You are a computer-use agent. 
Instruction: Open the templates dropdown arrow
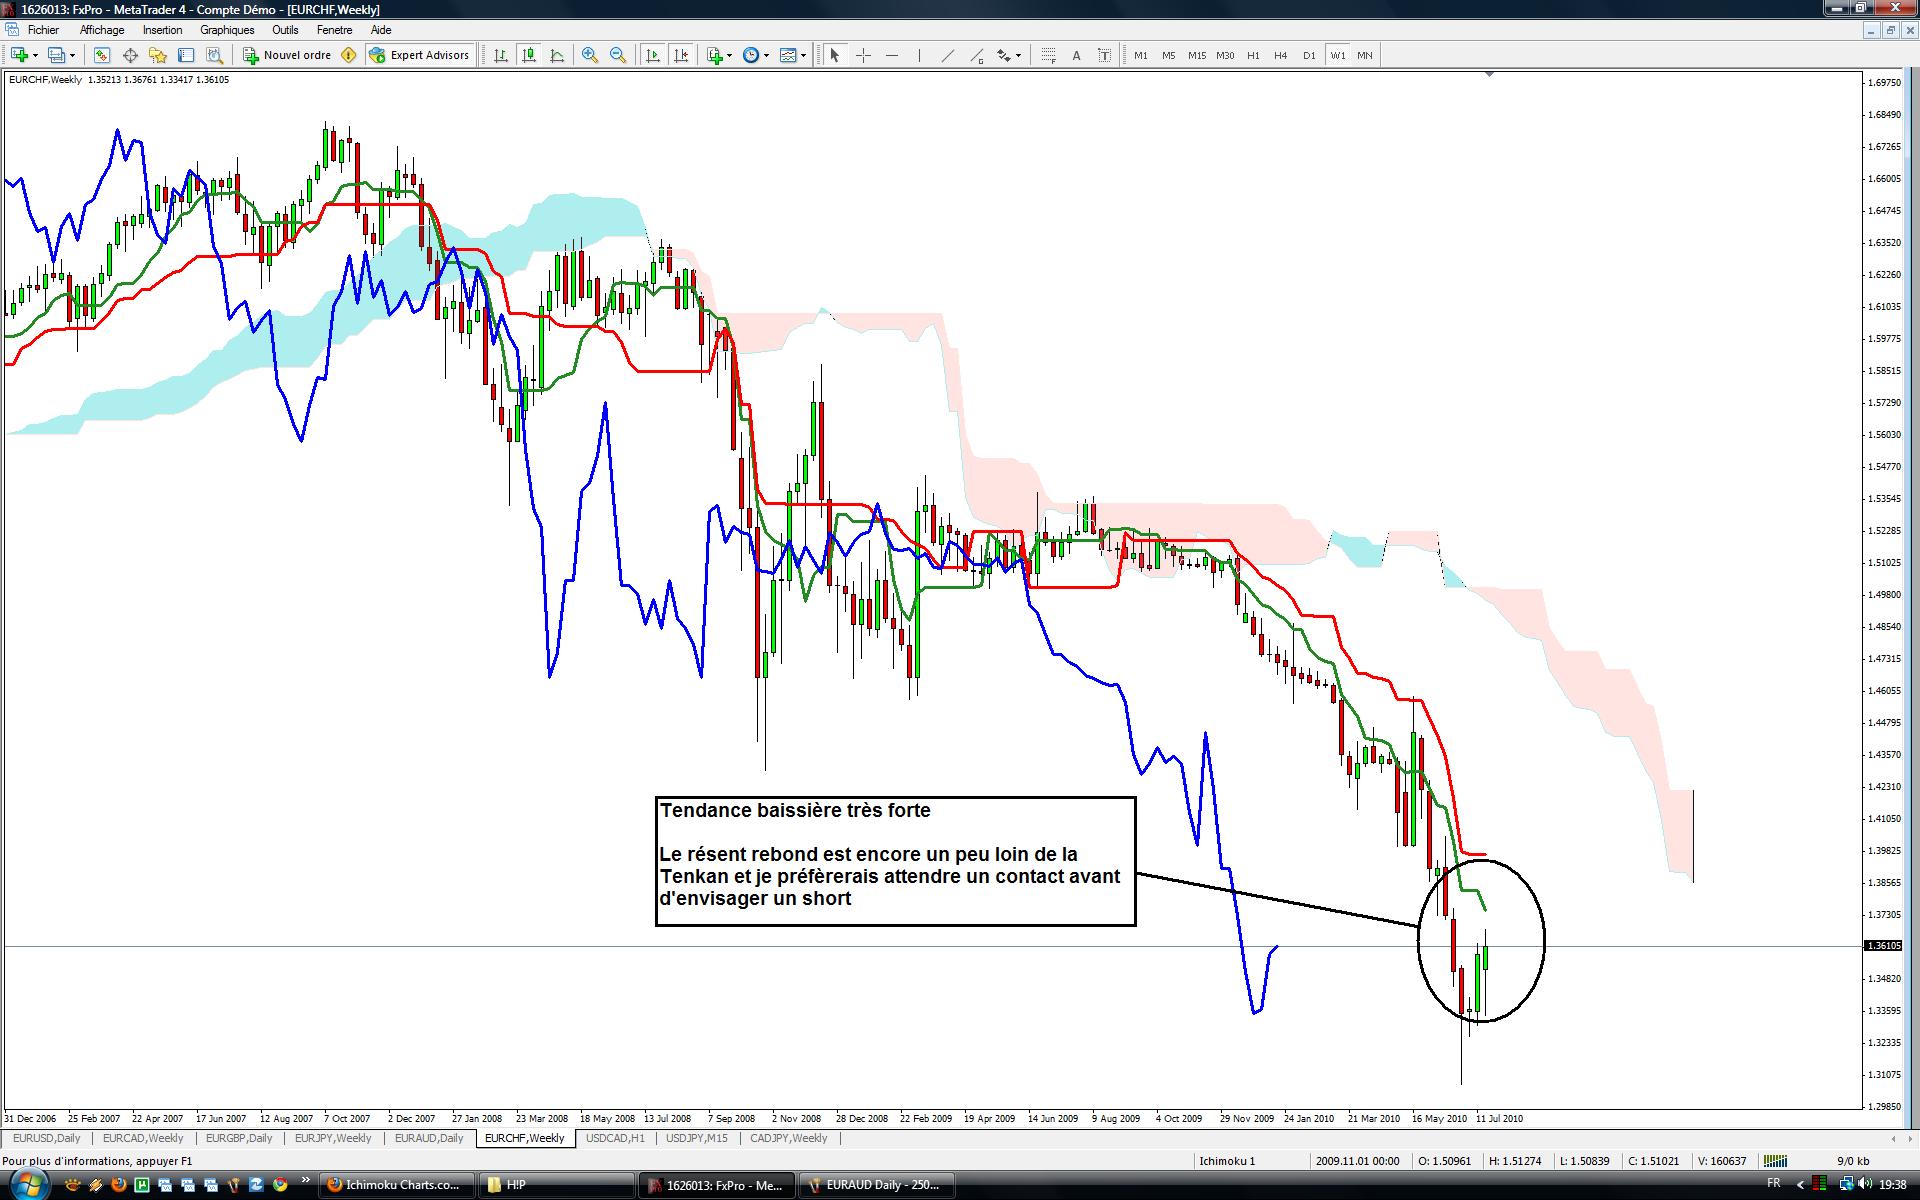click(803, 56)
